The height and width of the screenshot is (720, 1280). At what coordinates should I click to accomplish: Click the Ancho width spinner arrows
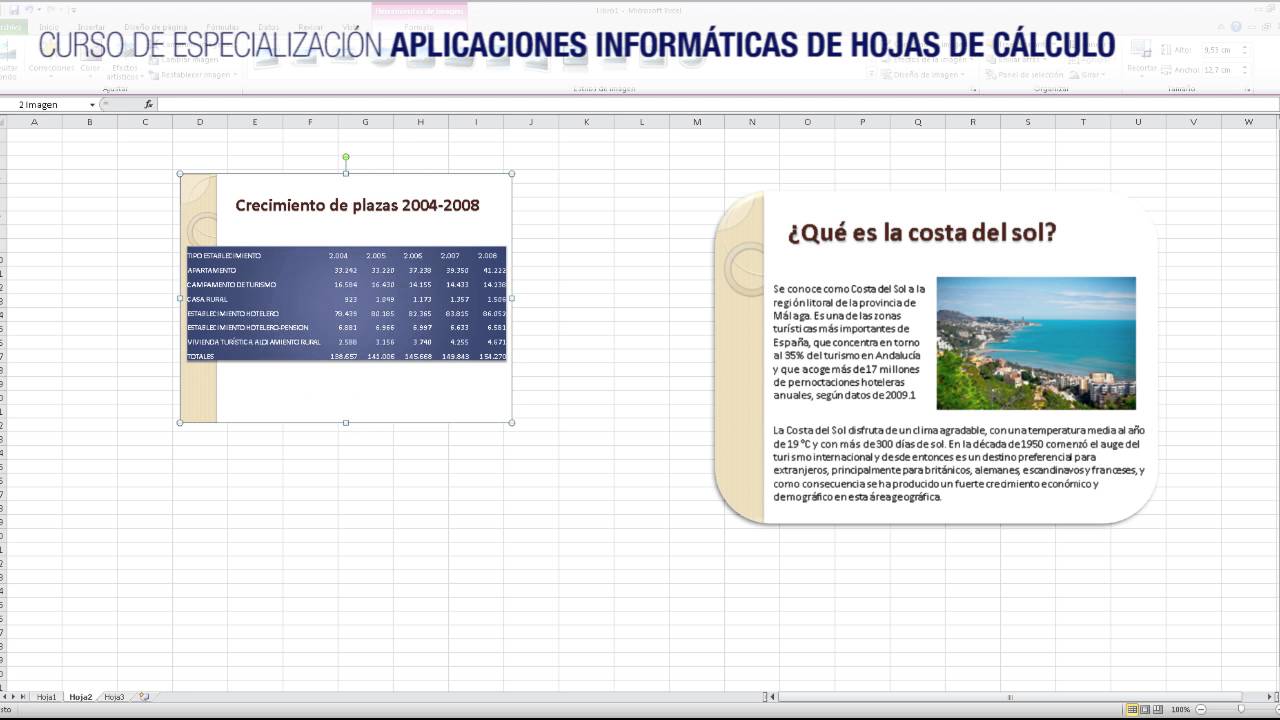(x=1245, y=70)
